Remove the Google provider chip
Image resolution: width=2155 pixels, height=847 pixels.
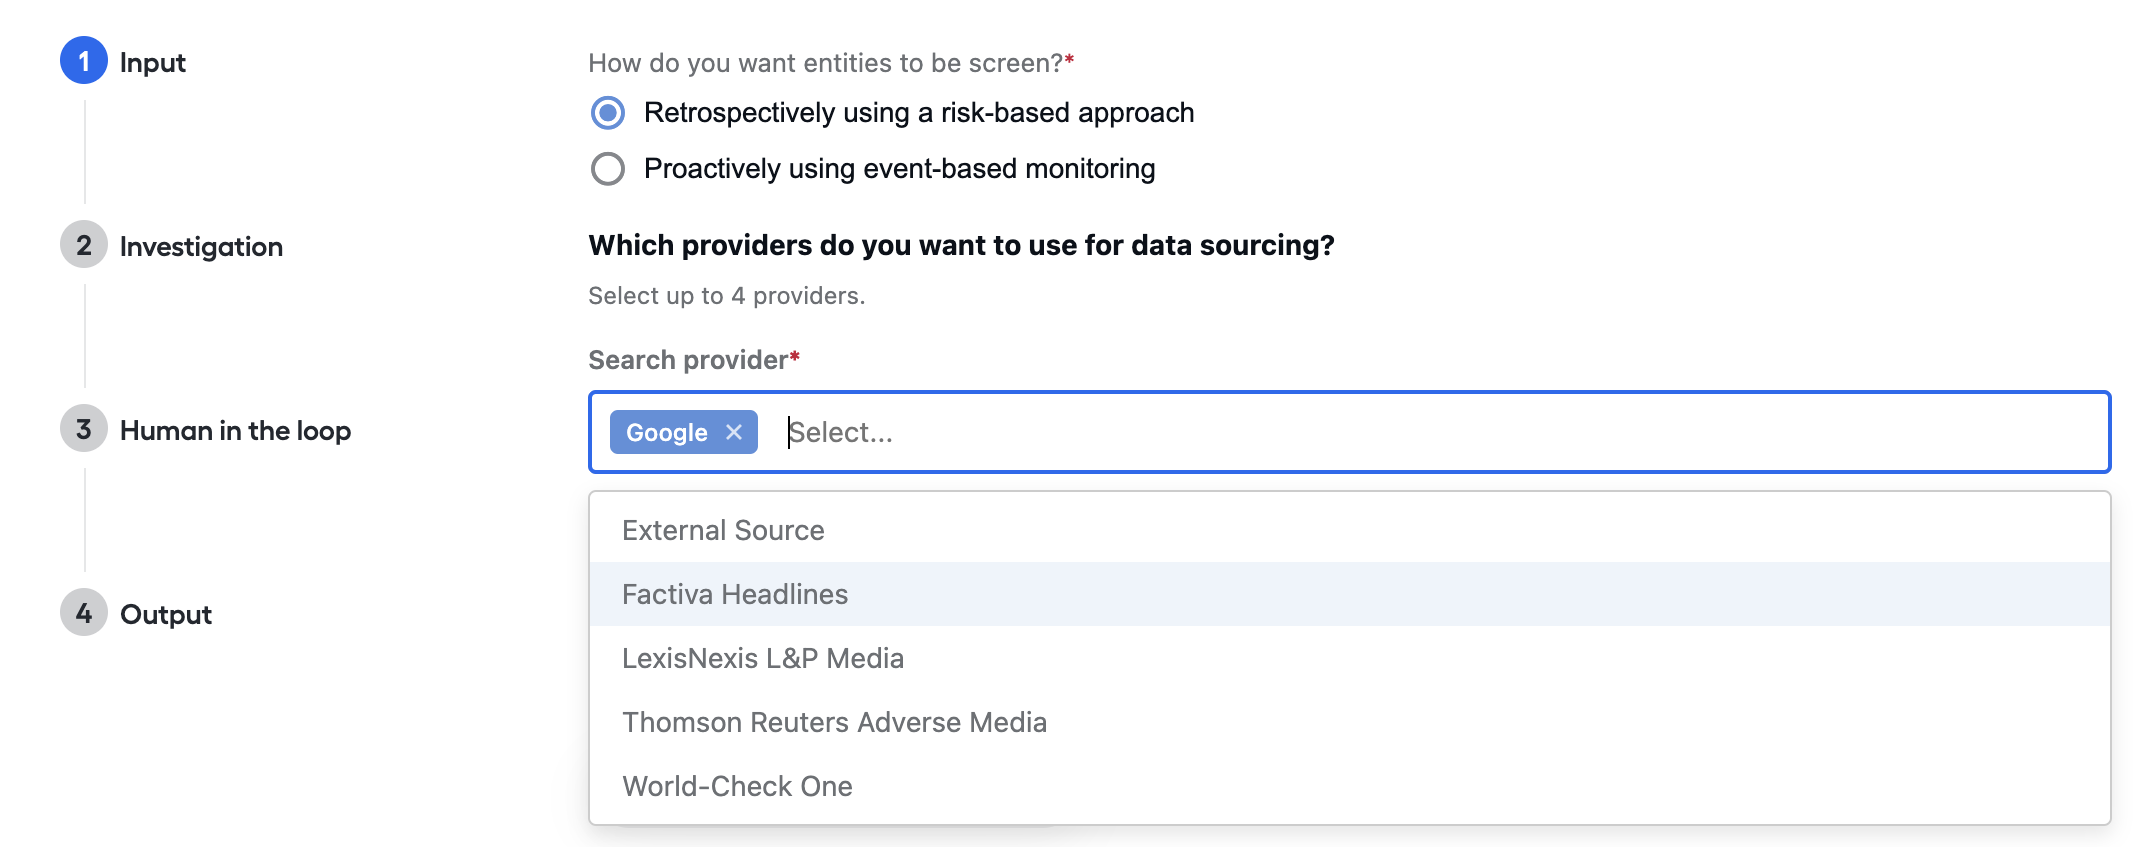(734, 432)
